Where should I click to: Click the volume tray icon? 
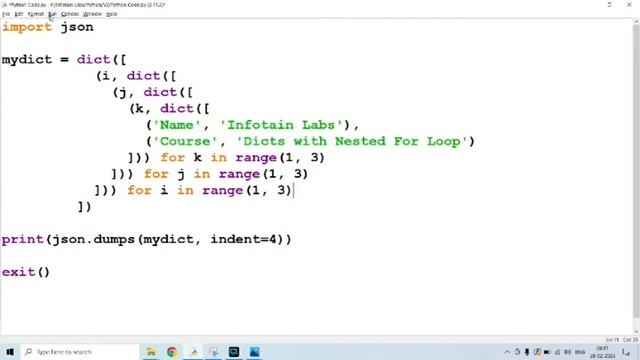[567, 352]
